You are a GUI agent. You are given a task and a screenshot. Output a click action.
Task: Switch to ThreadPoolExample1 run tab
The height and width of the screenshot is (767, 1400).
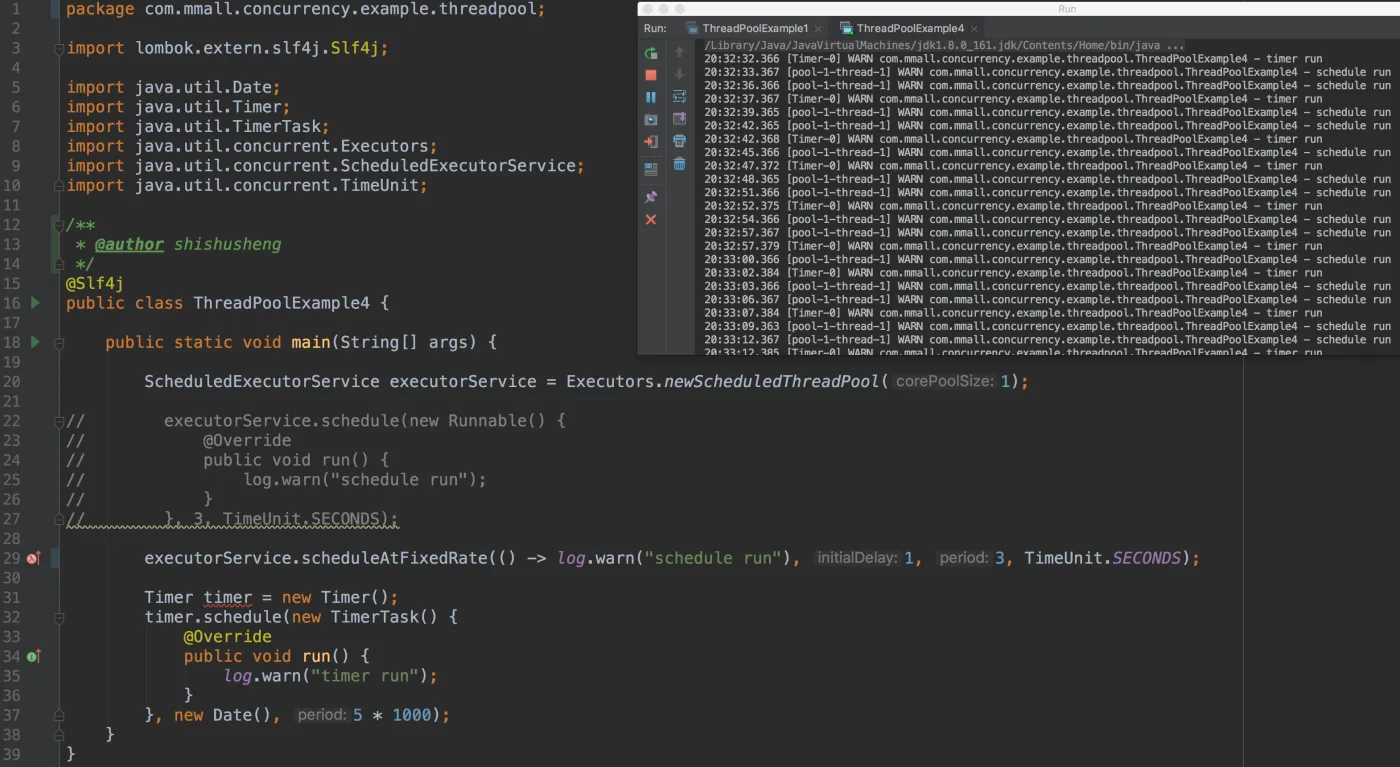(x=755, y=28)
